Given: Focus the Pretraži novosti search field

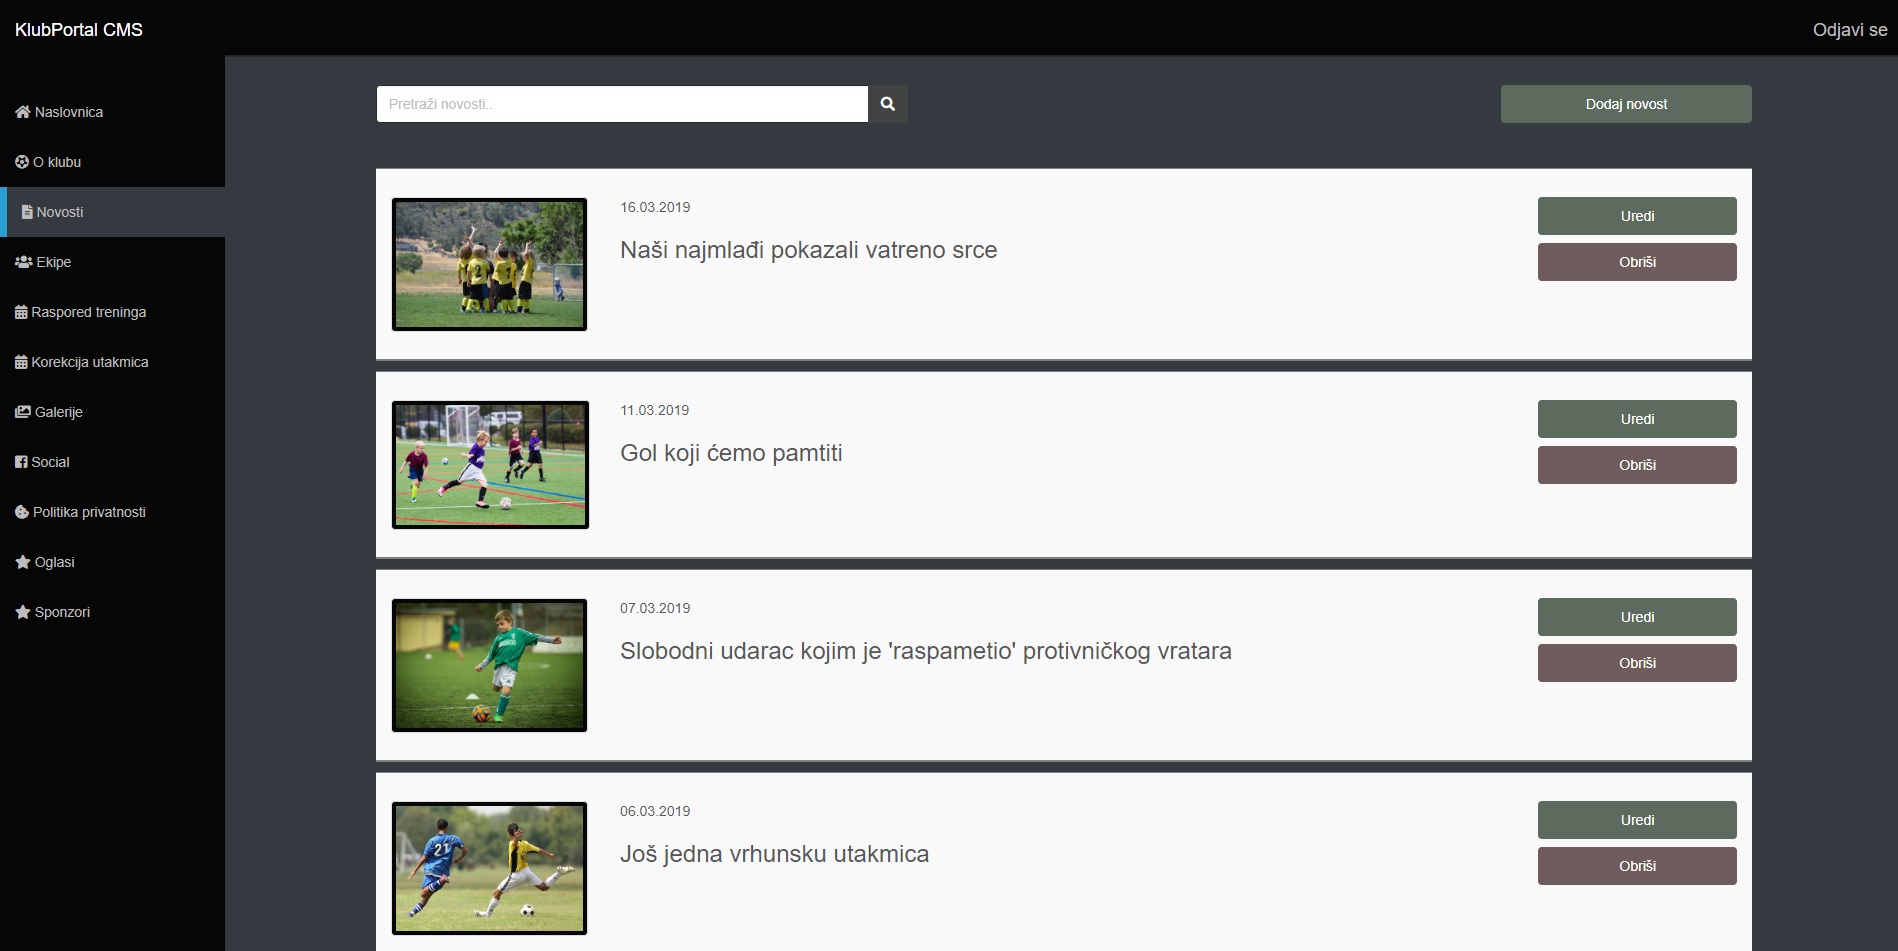Looking at the screenshot, I should (x=622, y=104).
